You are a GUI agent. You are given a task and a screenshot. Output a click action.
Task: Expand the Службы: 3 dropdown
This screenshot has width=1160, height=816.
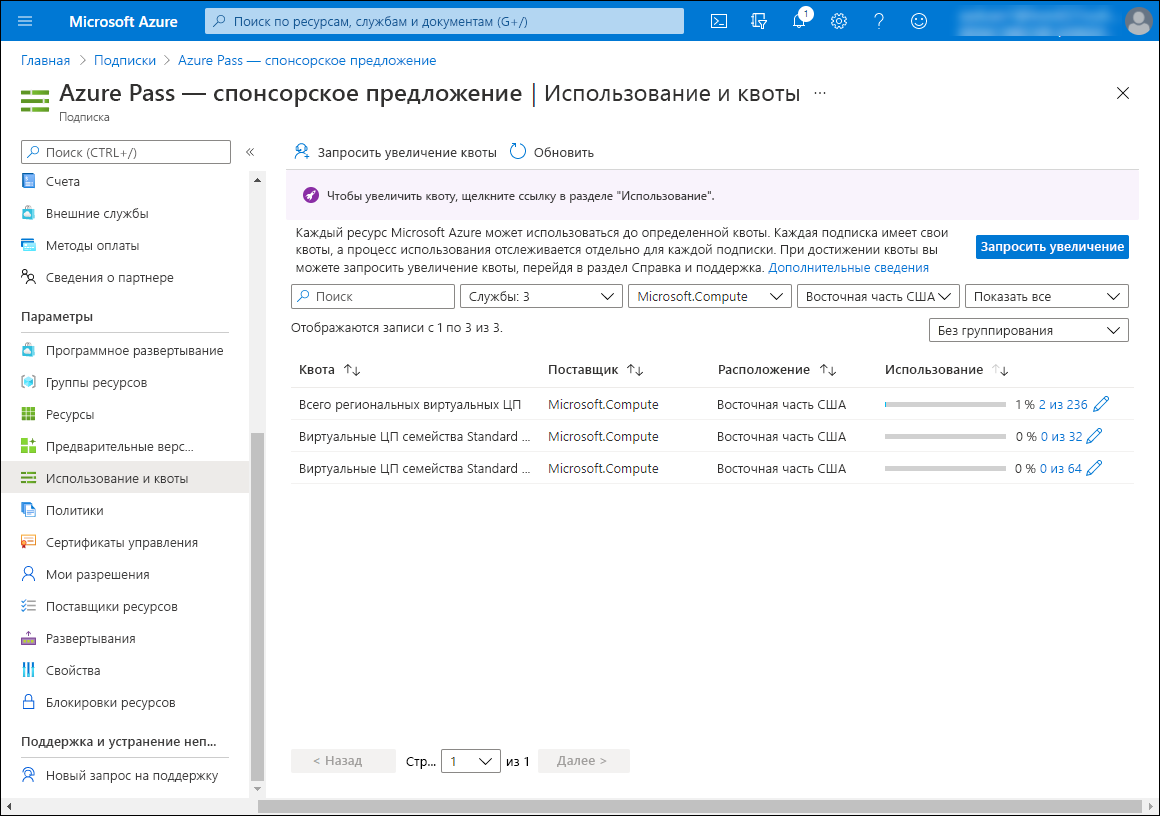pos(541,296)
